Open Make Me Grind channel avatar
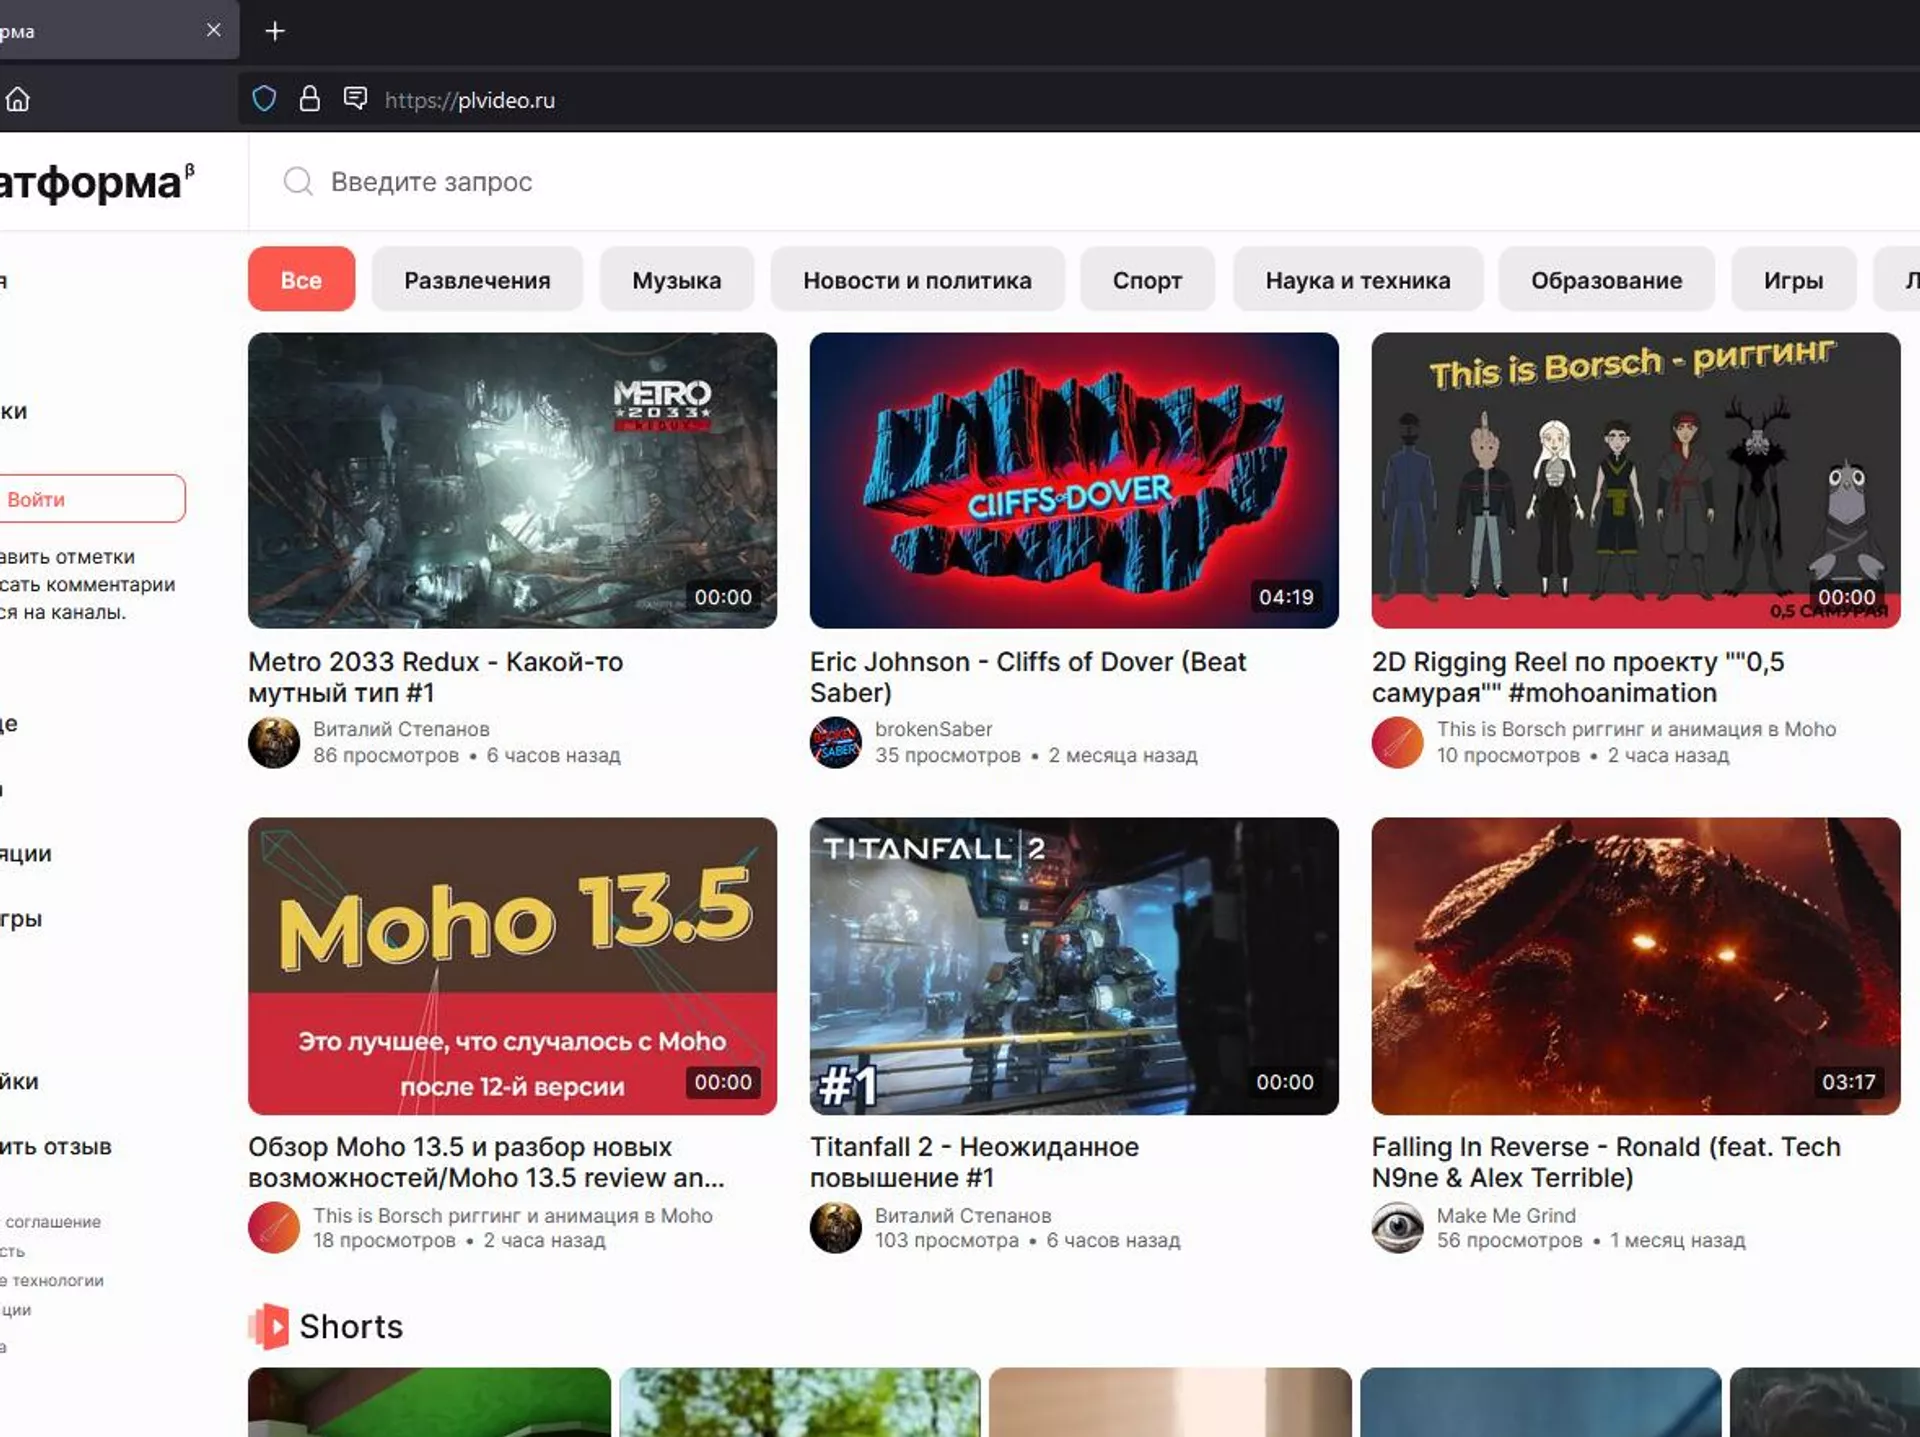The image size is (1920, 1437). coord(1397,1227)
